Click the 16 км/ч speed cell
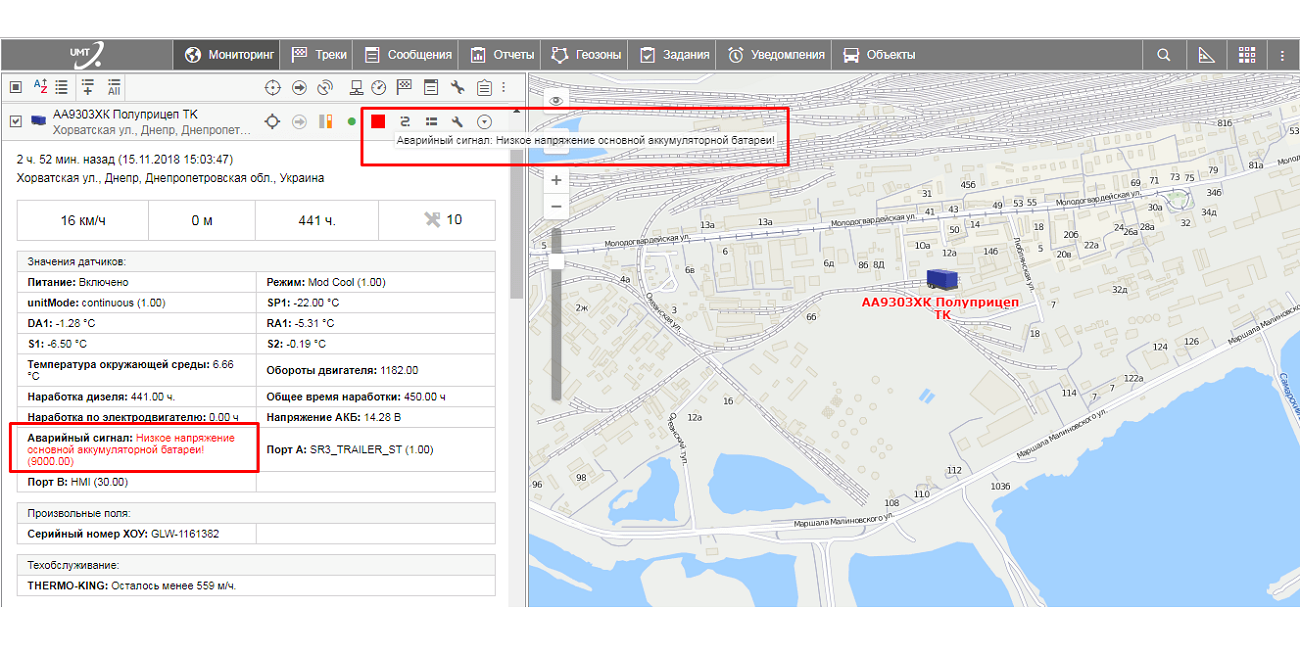Image resolution: width=1300 pixels, height=655 pixels. point(82,220)
